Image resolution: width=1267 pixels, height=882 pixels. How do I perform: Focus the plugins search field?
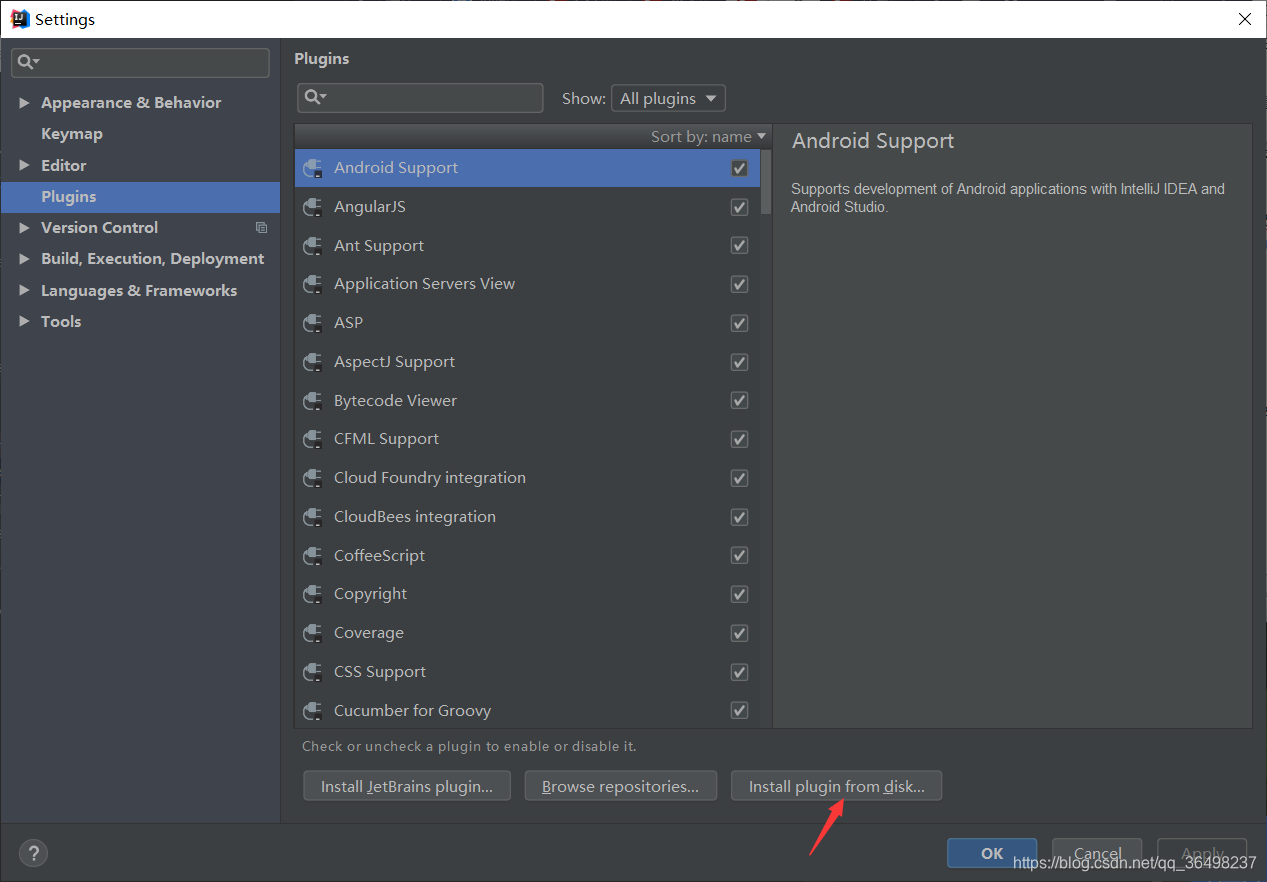[420, 97]
